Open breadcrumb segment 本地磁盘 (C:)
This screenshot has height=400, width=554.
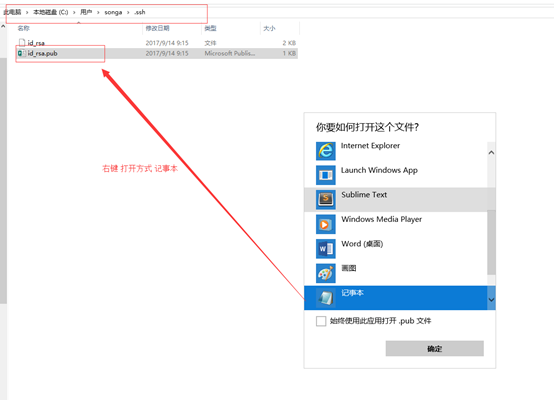click(51, 12)
